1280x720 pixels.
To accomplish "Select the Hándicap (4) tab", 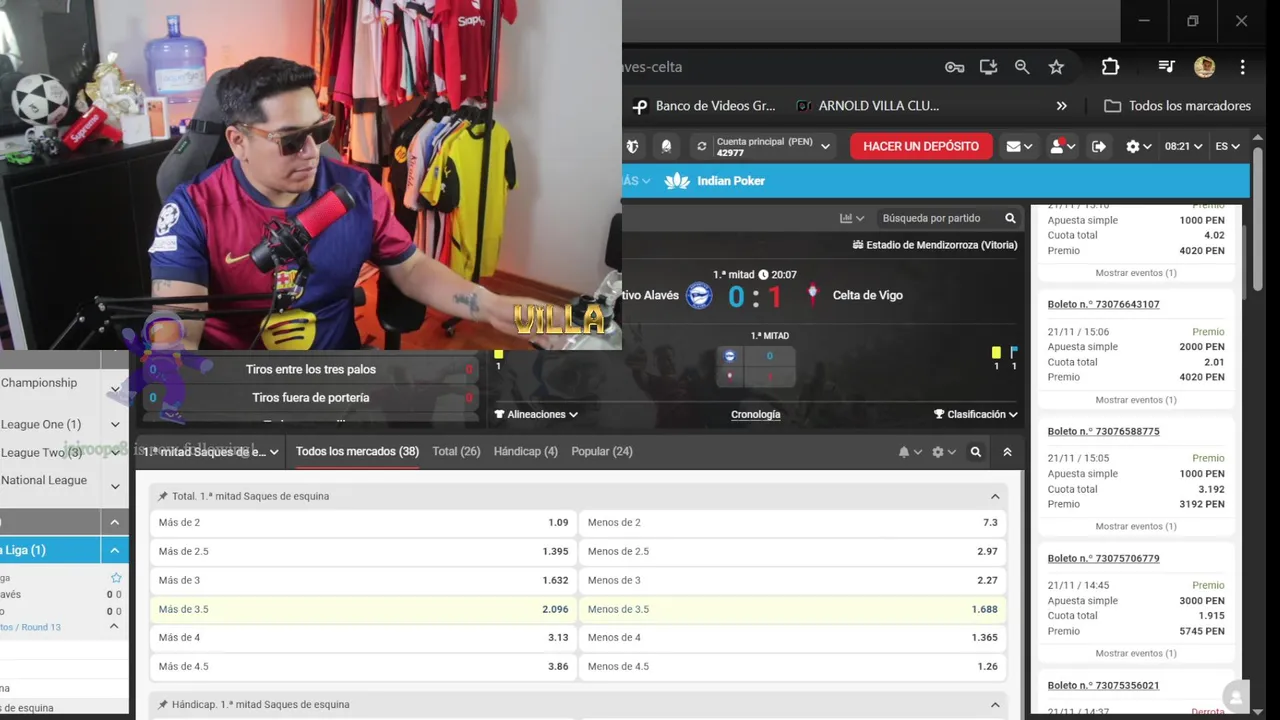I will (525, 452).
